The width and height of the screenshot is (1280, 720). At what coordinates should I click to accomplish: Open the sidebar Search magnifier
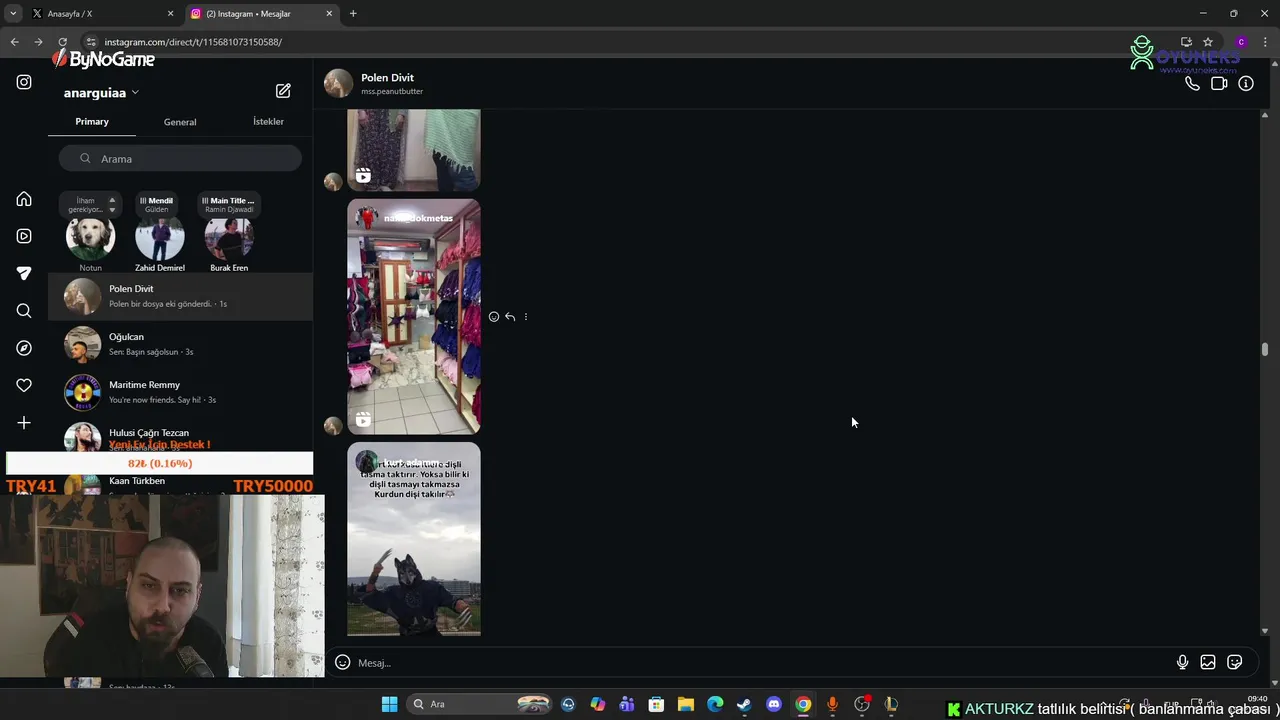pos(24,311)
